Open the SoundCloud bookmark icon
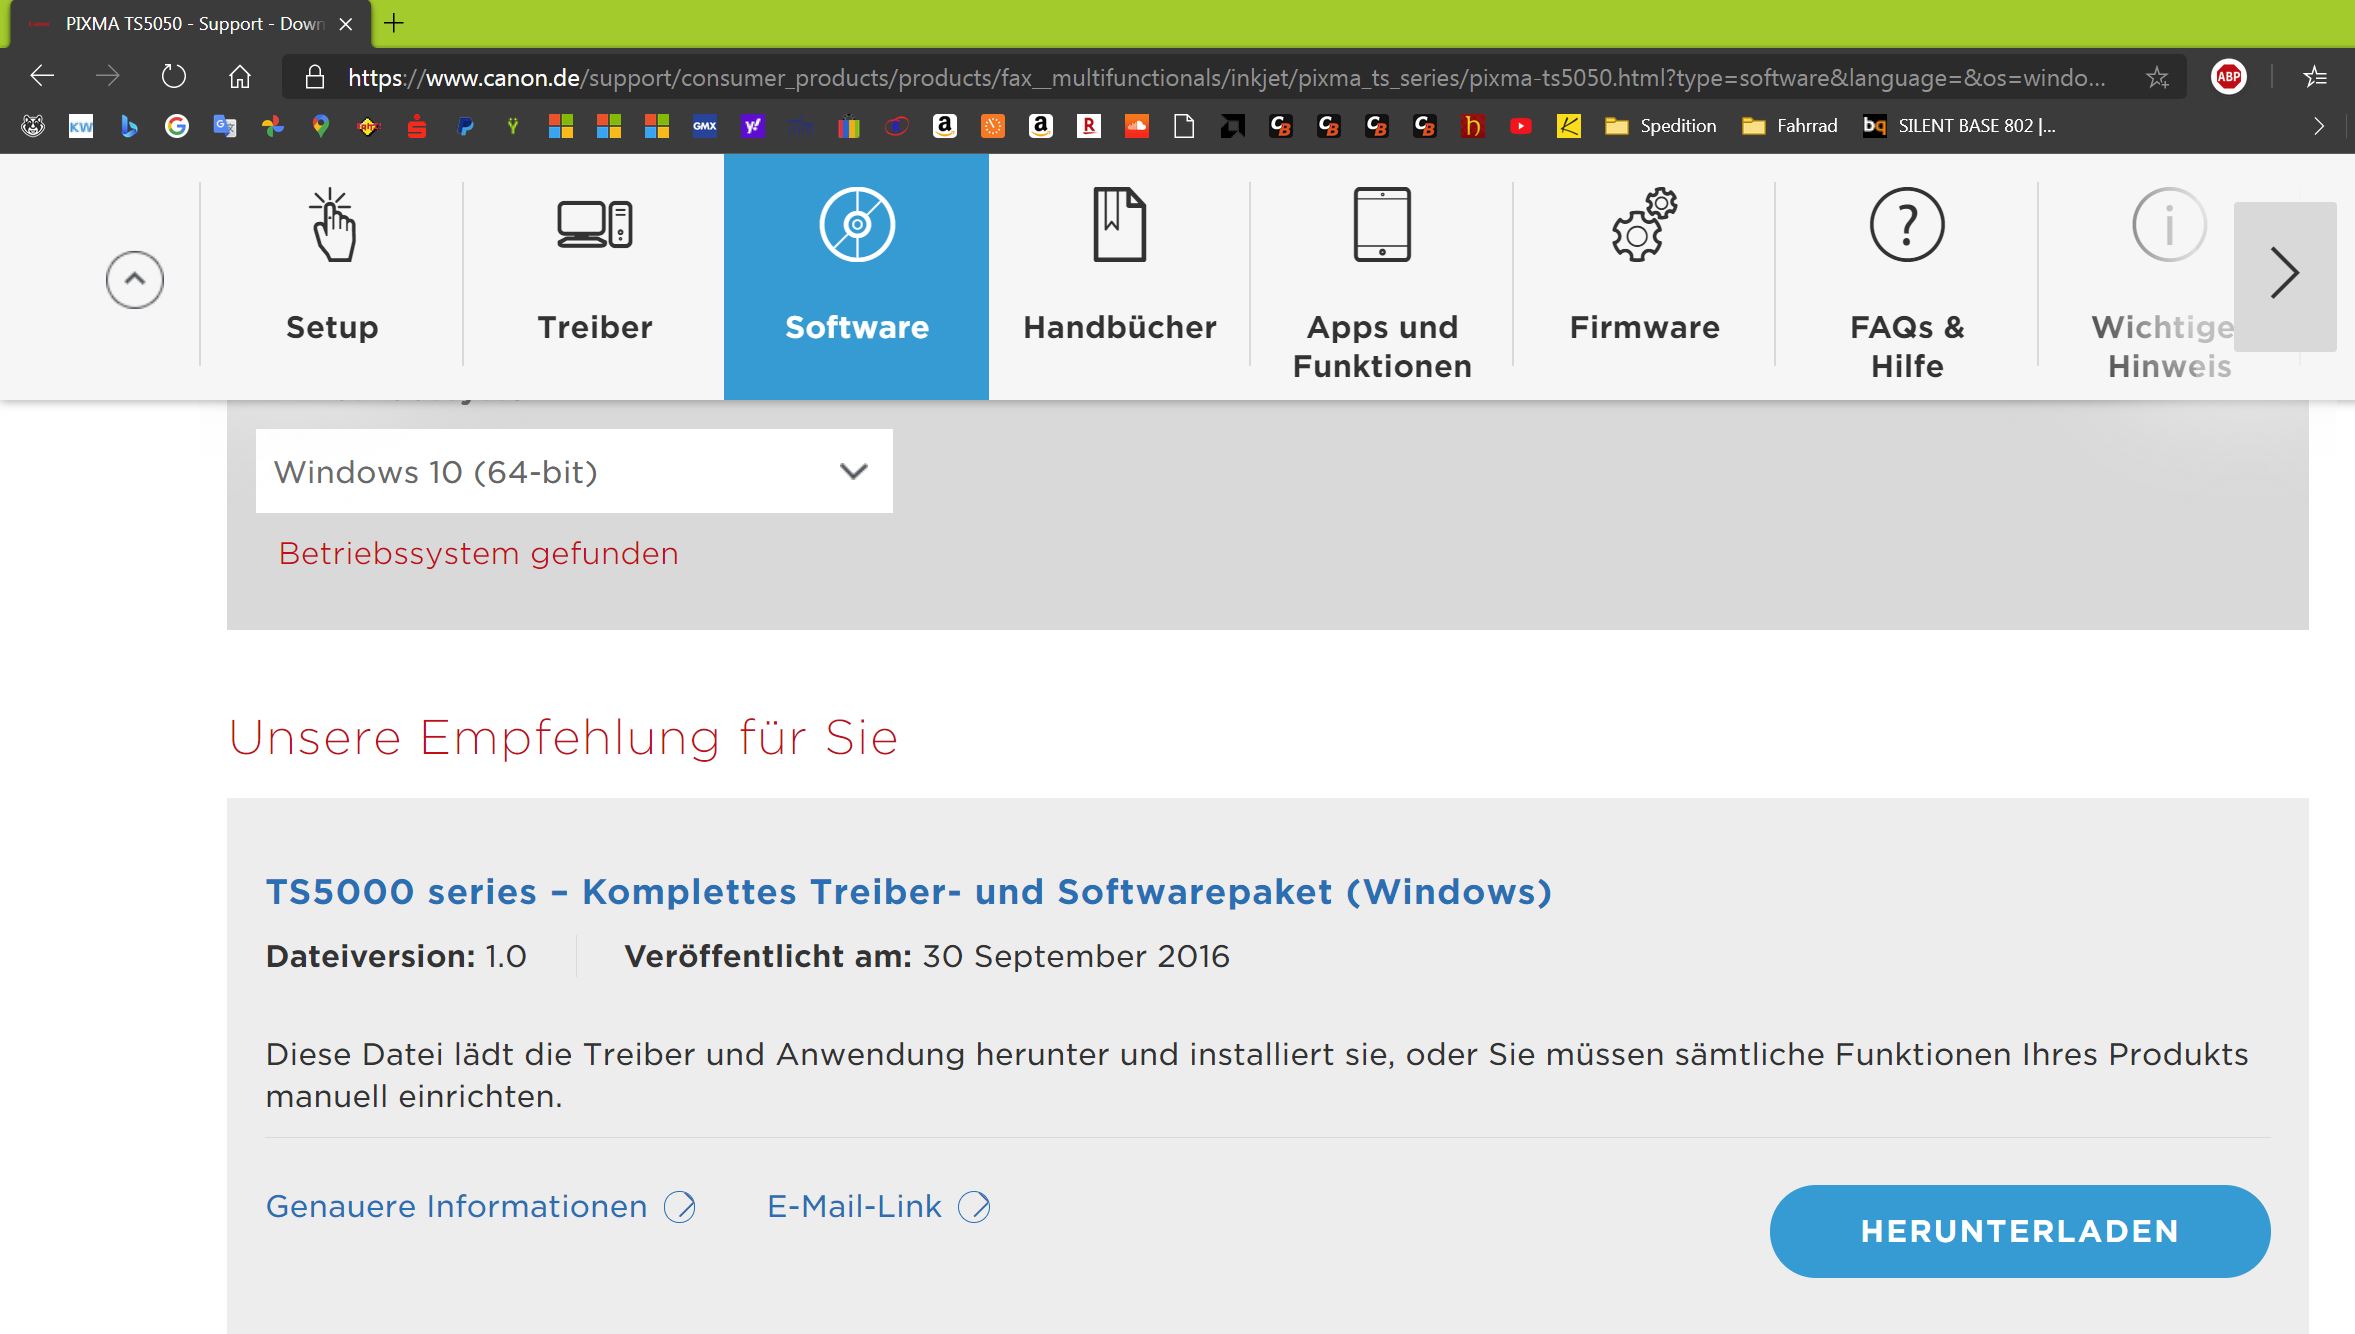This screenshot has width=2355, height=1334. click(1137, 126)
